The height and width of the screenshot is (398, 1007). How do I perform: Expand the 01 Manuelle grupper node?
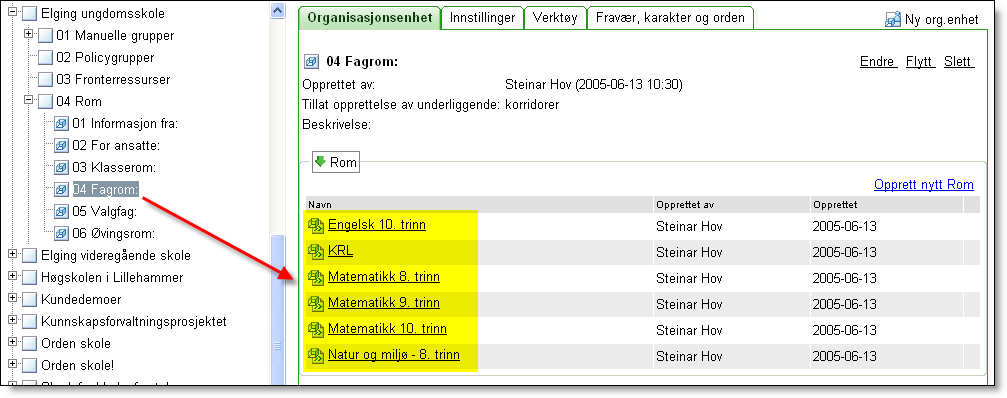[28, 34]
